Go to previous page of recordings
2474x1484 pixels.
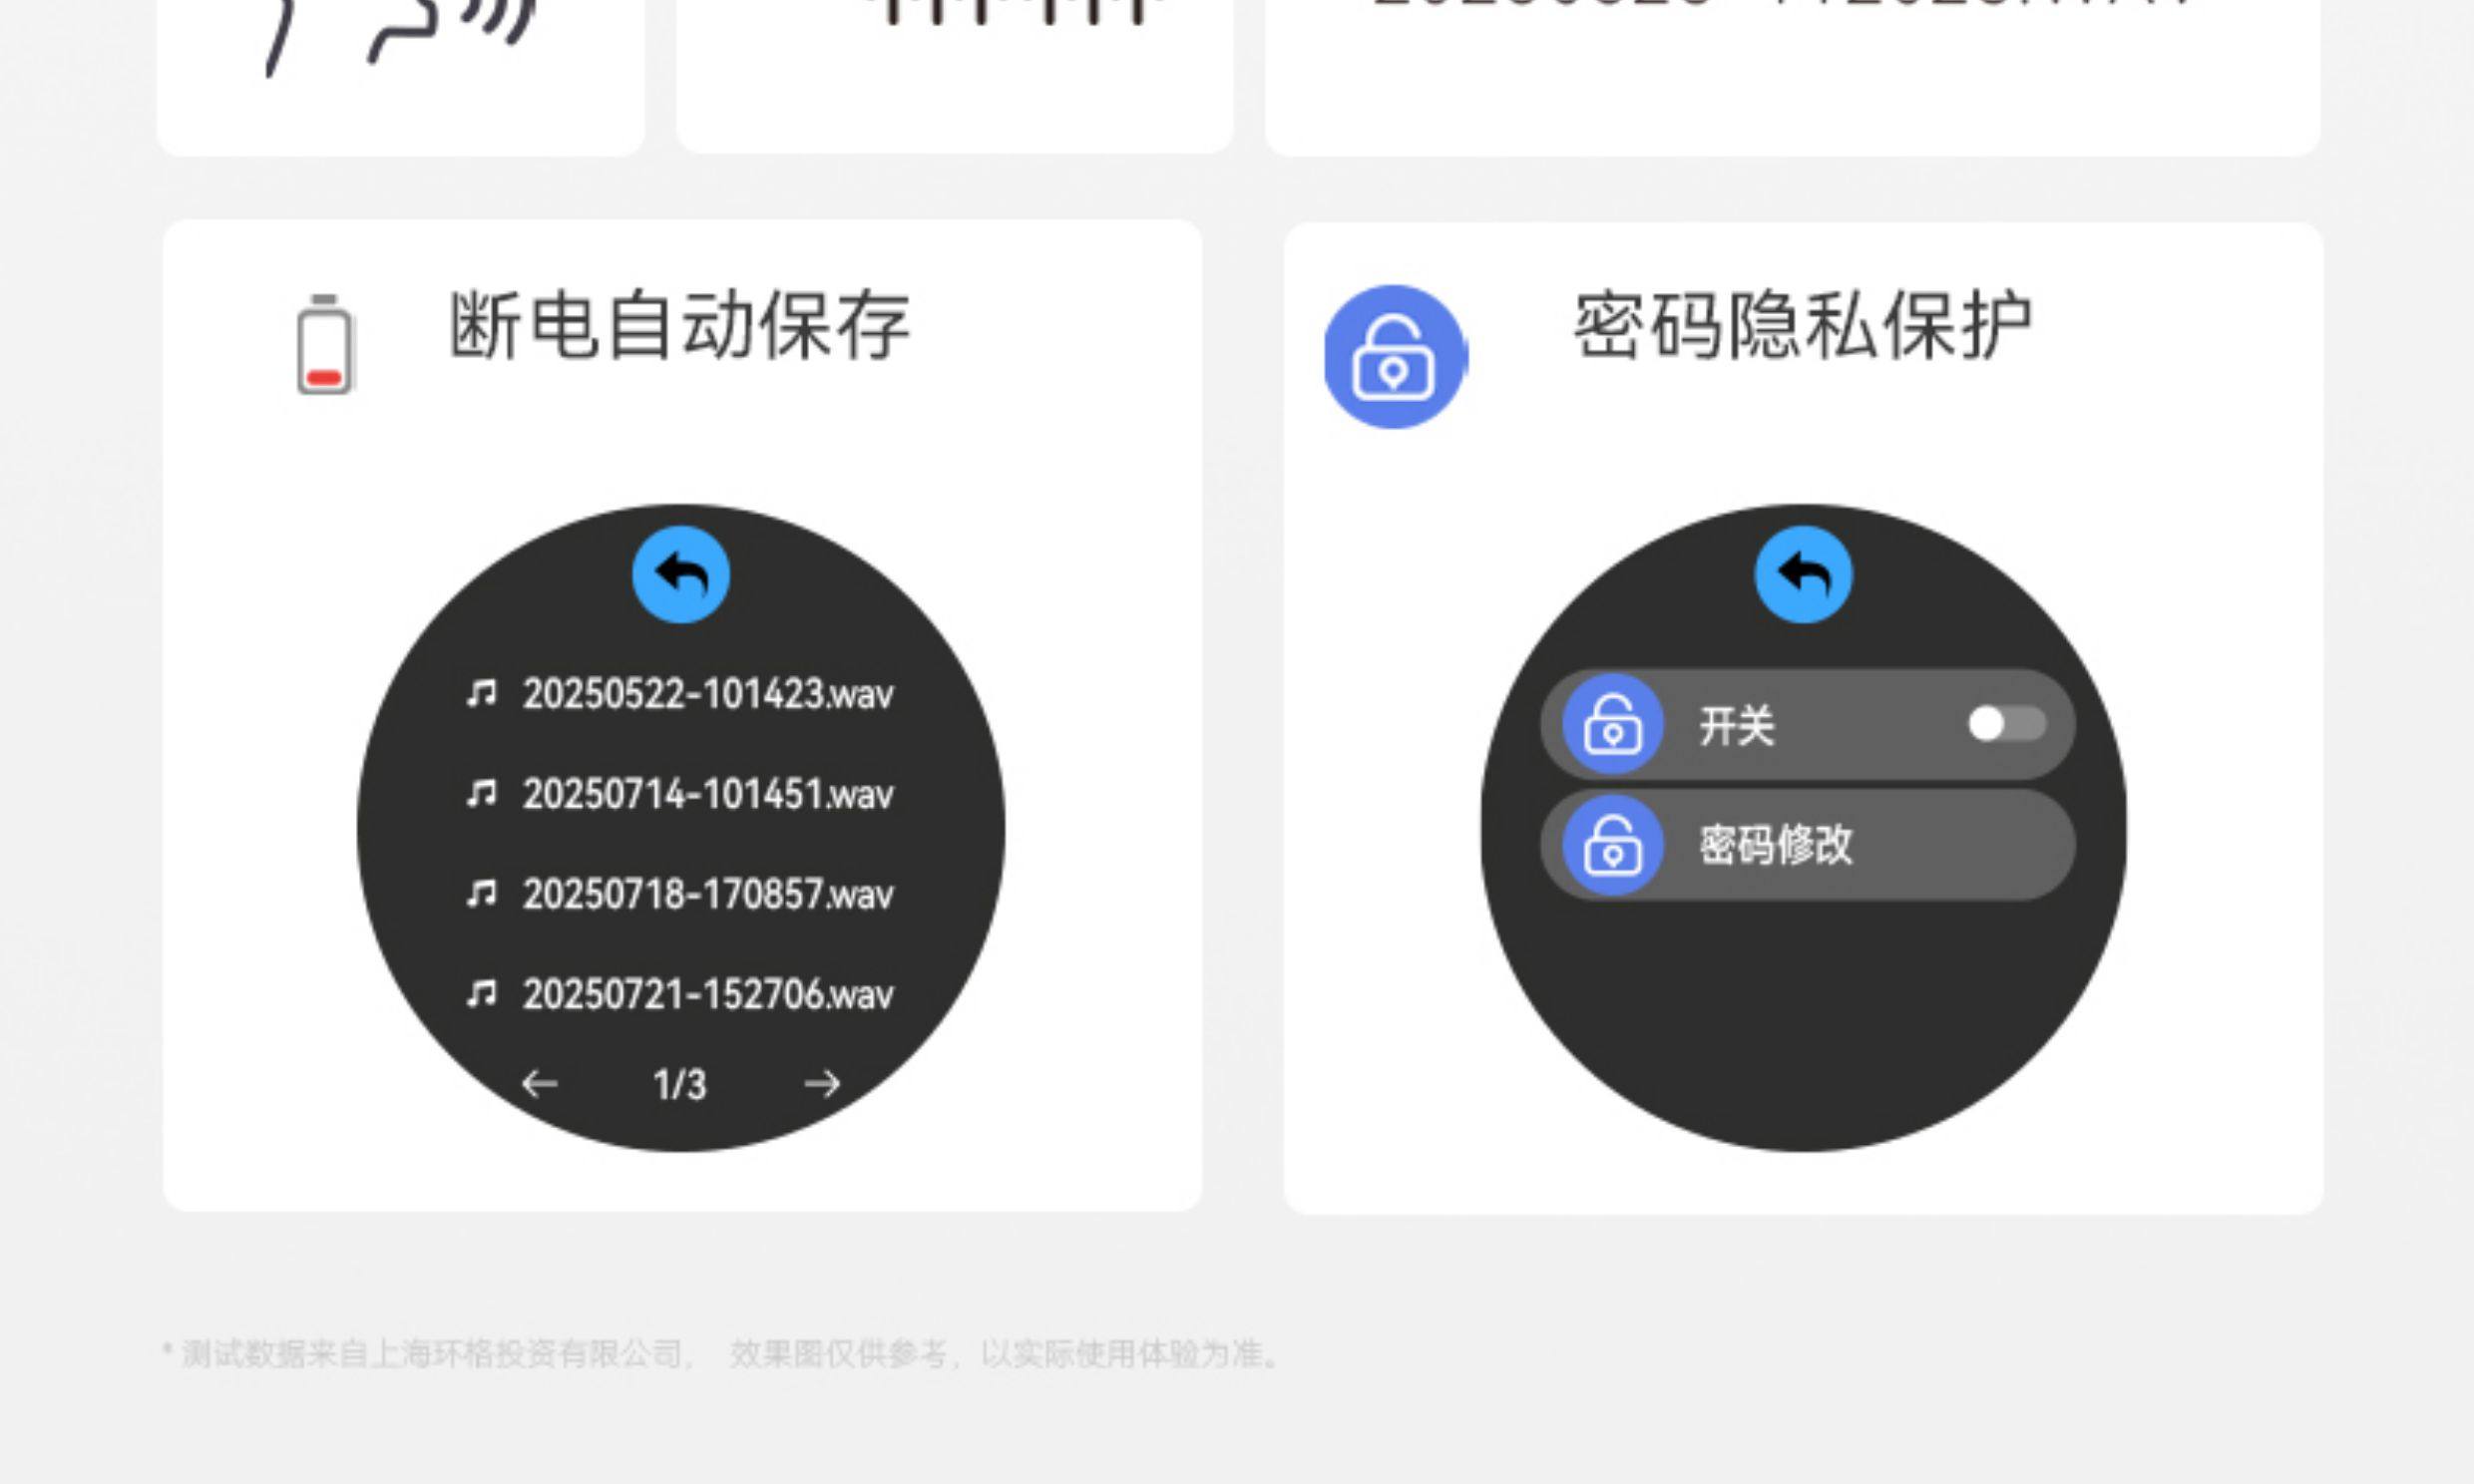click(540, 1084)
